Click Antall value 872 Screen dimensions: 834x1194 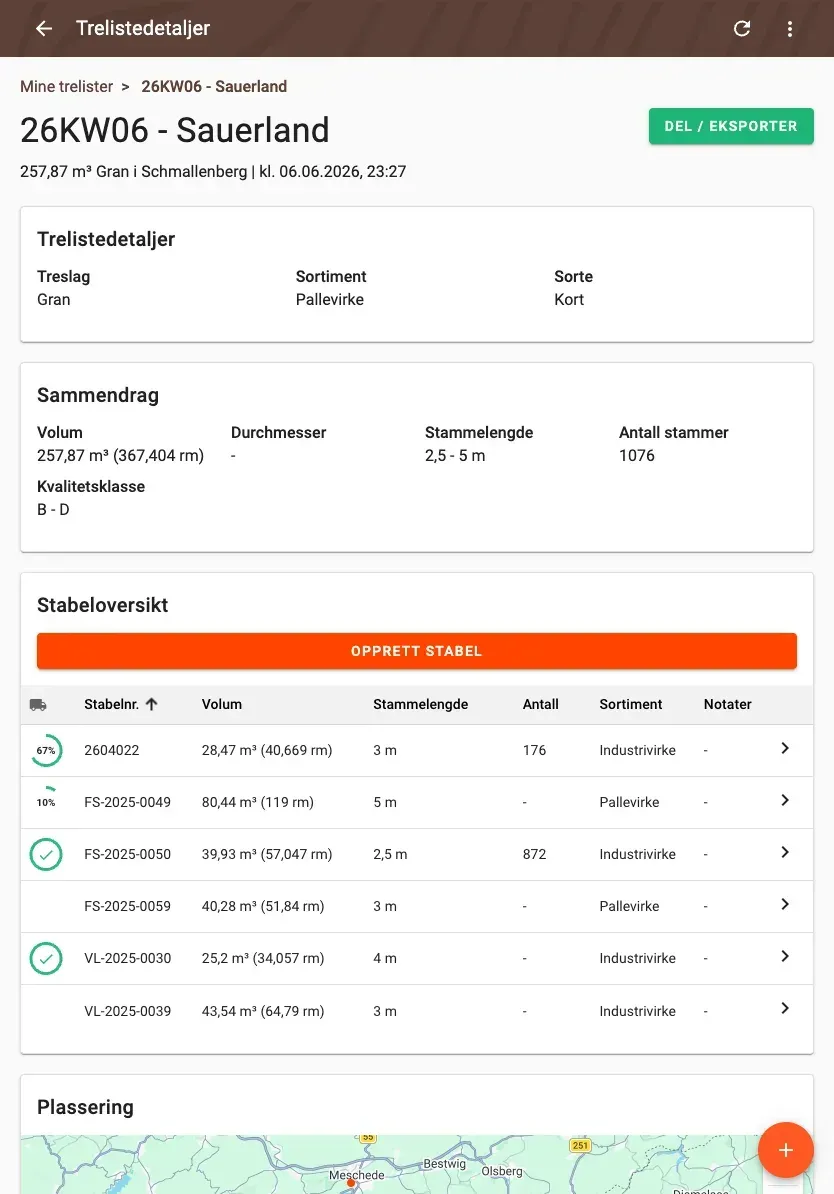[534, 854]
